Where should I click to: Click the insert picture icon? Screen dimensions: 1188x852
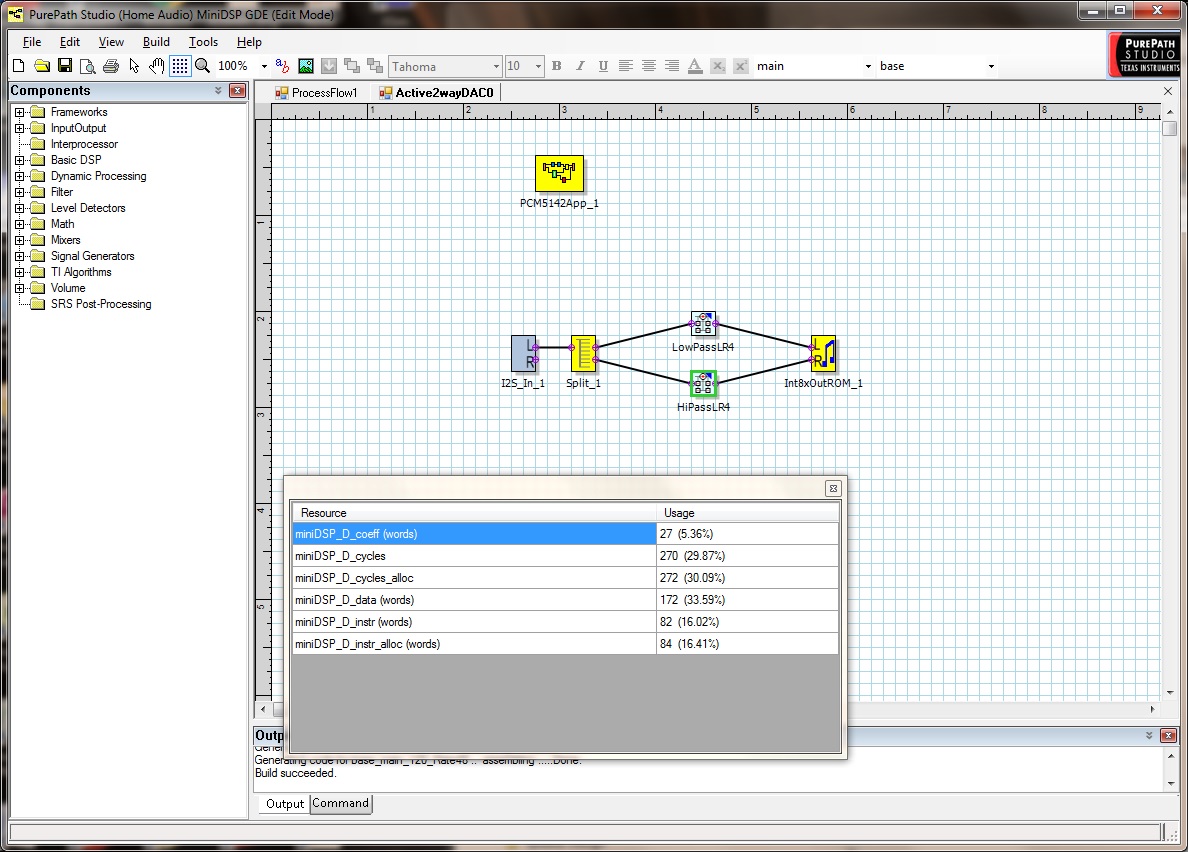[x=306, y=66]
